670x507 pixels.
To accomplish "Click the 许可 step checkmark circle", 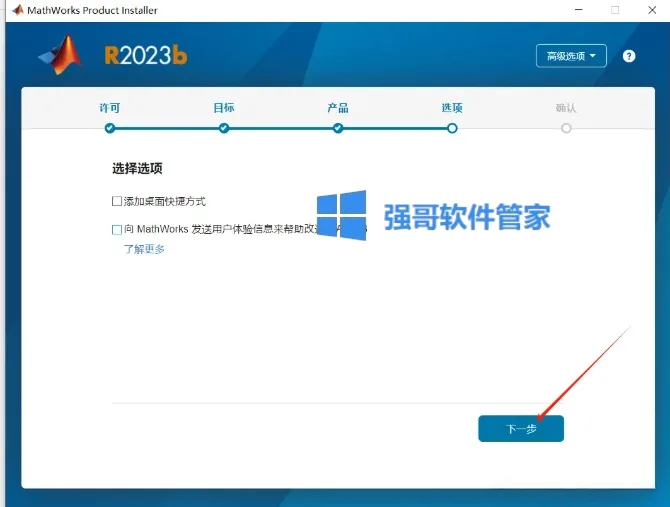I will tap(110, 128).
